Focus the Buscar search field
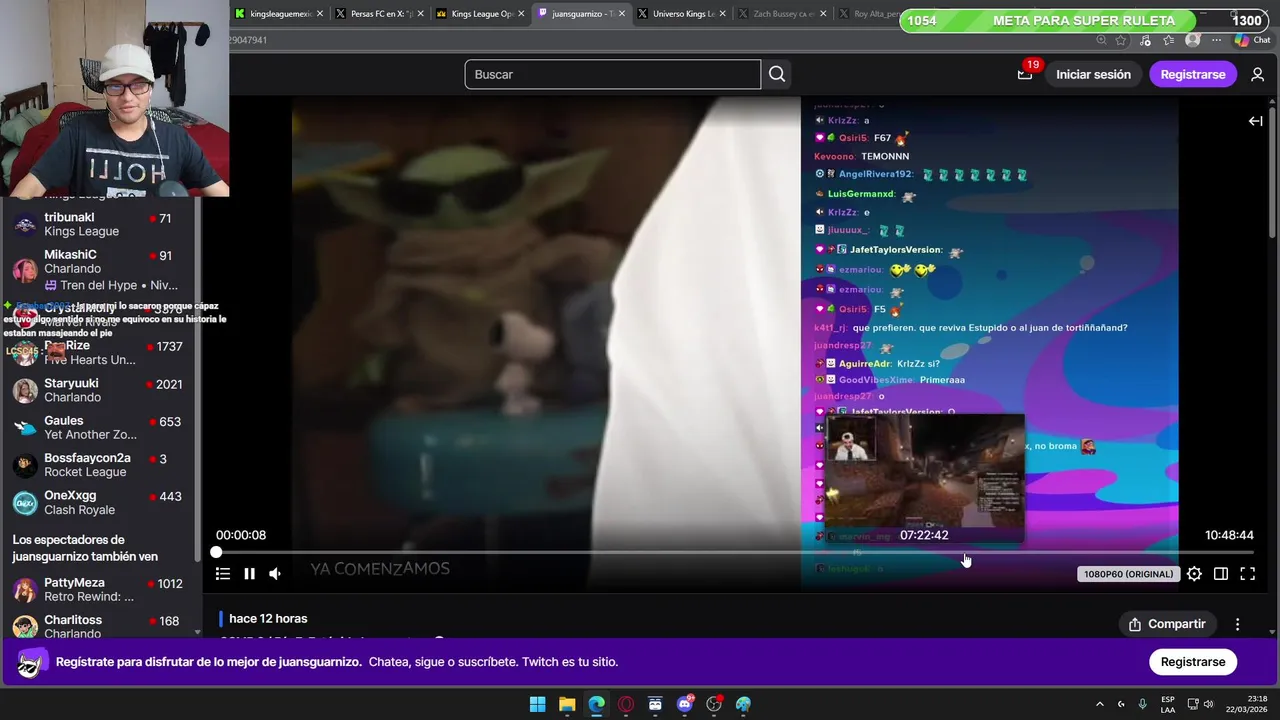Image resolution: width=1280 pixels, height=720 pixels. click(x=612, y=74)
